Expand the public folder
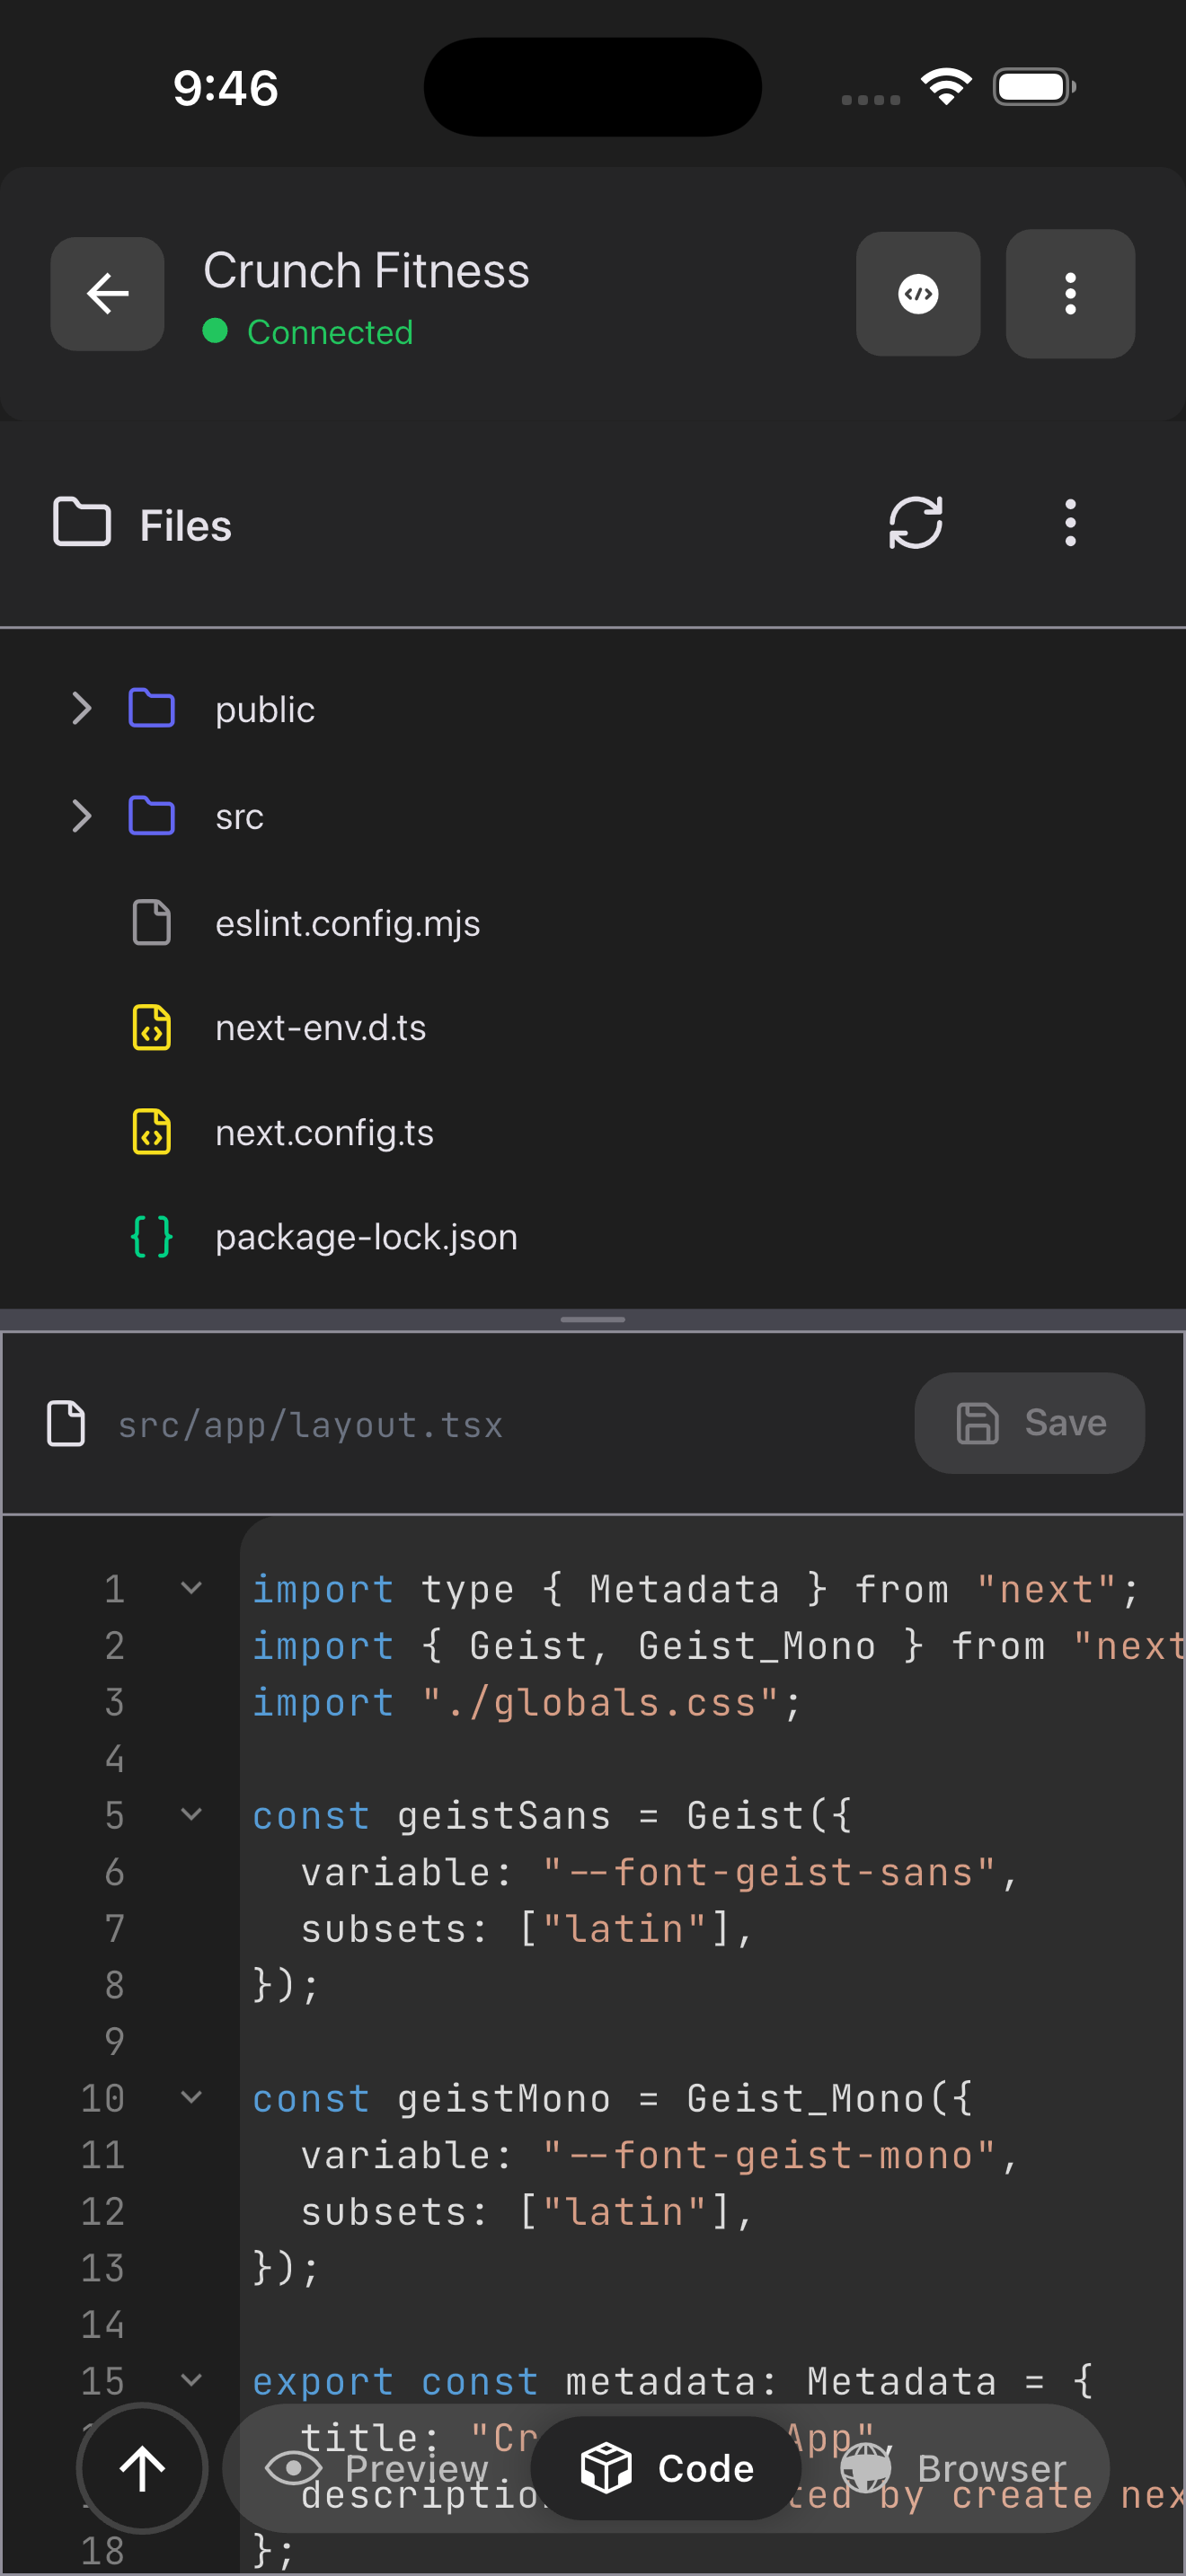 (x=82, y=709)
